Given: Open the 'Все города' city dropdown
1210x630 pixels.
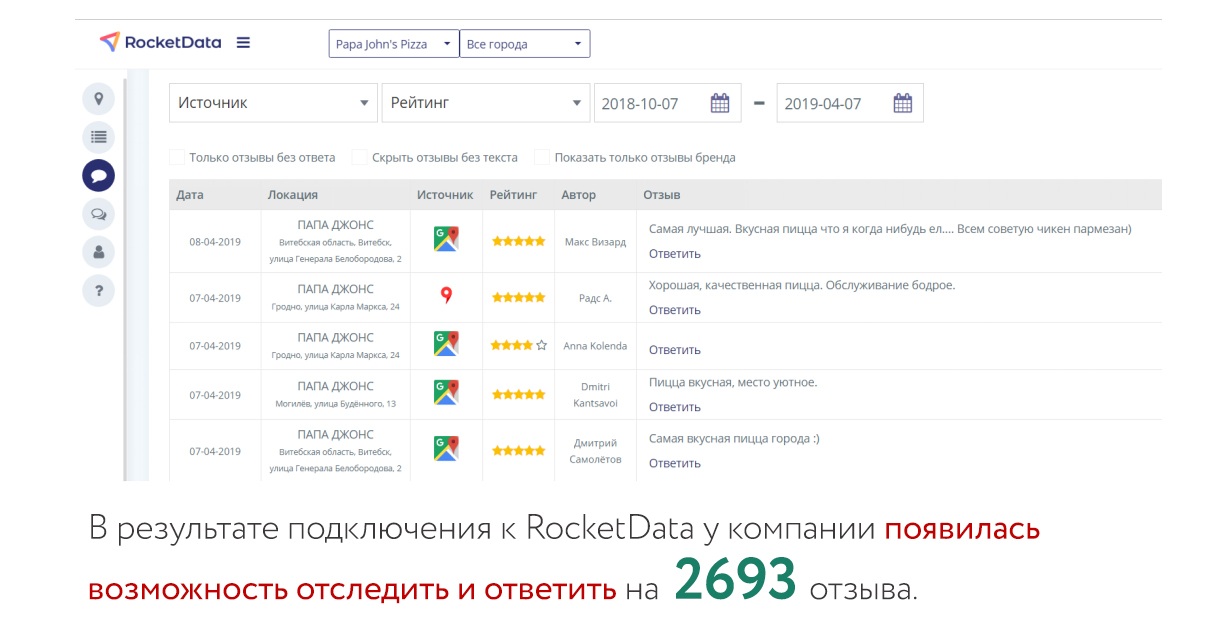Looking at the screenshot, I should (x=525, y=44).
